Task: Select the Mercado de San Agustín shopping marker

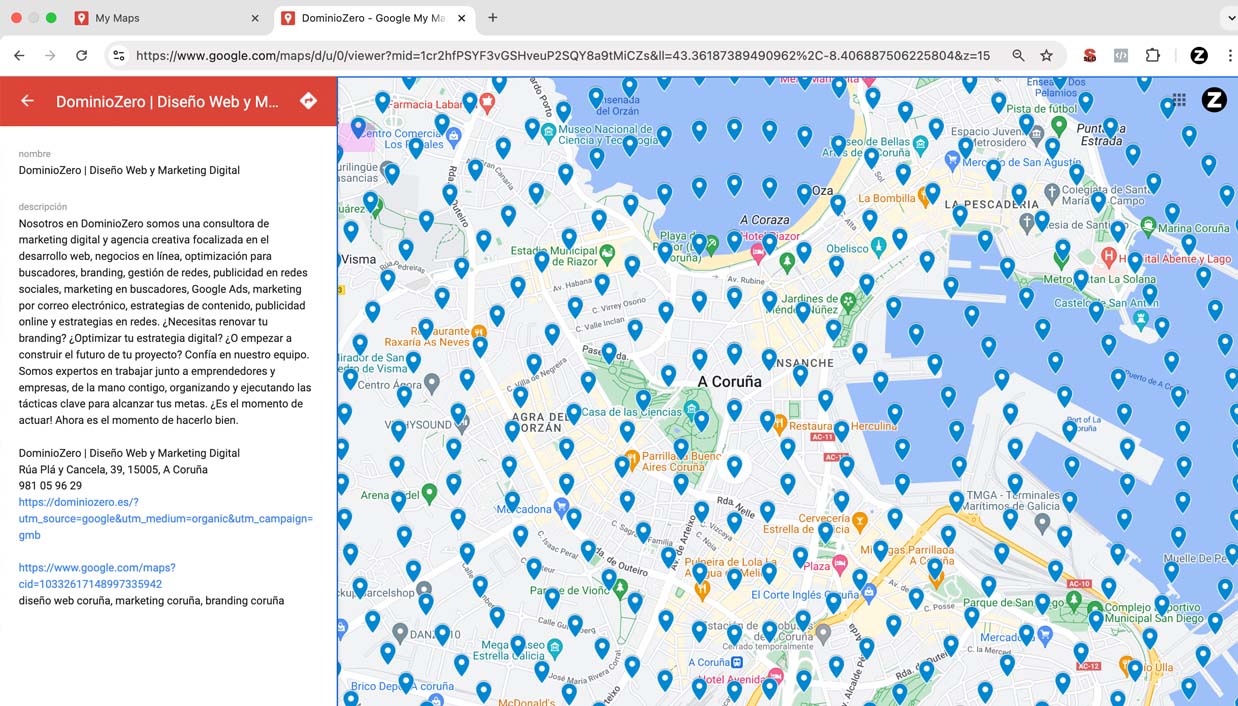Action: coord(953,160)
